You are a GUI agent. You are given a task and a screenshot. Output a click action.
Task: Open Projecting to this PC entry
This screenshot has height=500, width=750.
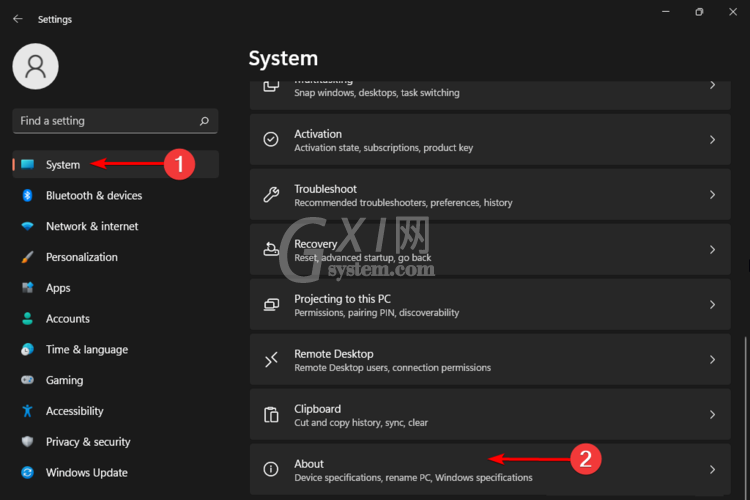coord(490,305)
